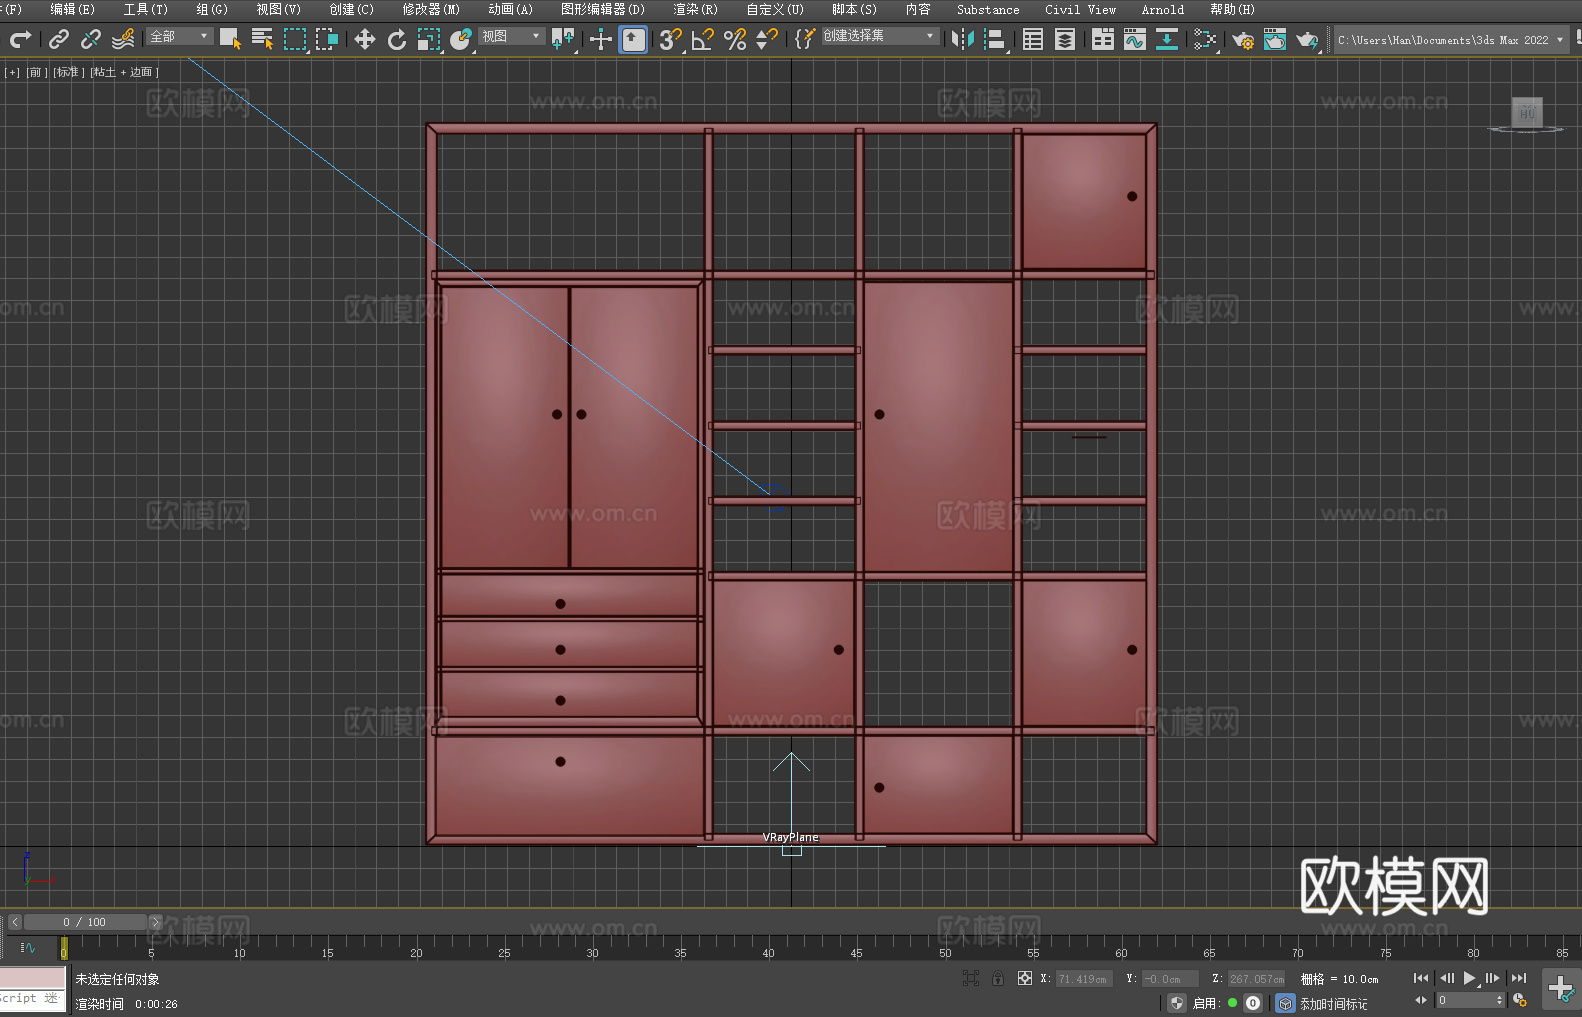Open viewport [粘土 + 边面] style menu
This screenshot has height=1017, width=1582.
(x=125, y=72)
